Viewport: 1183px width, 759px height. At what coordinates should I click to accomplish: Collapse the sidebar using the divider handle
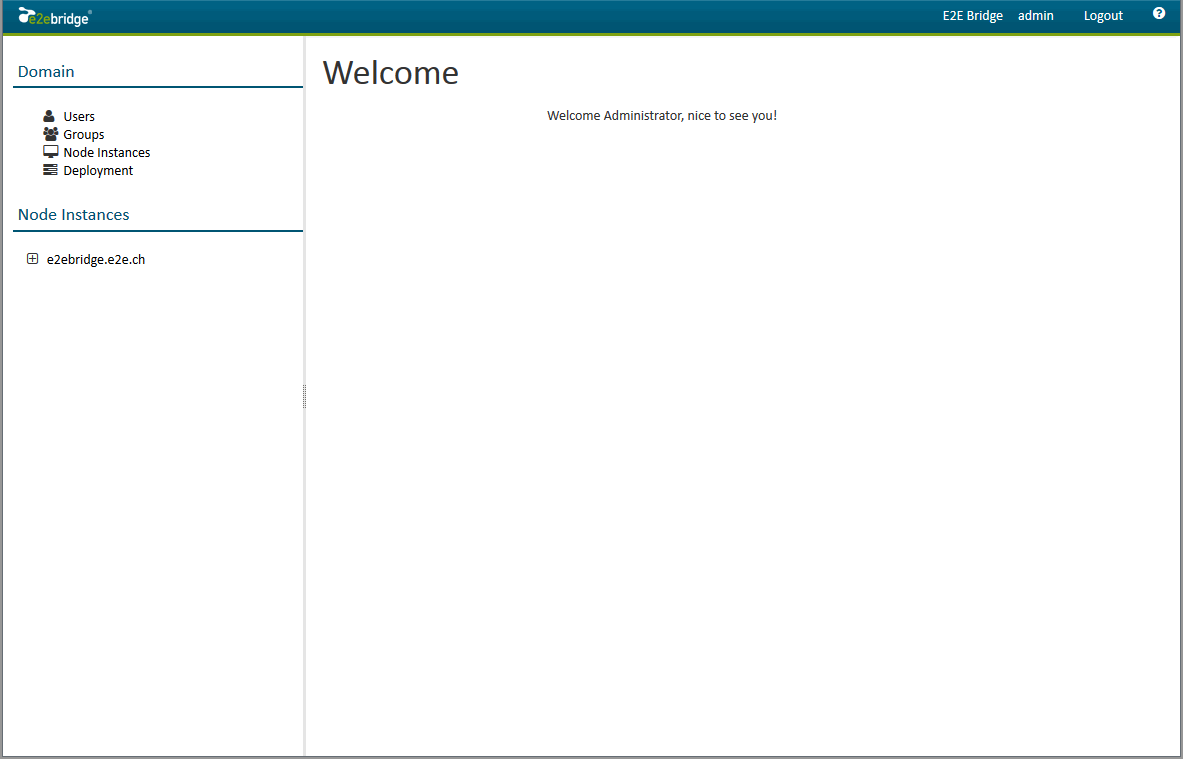tap(304, 396)
